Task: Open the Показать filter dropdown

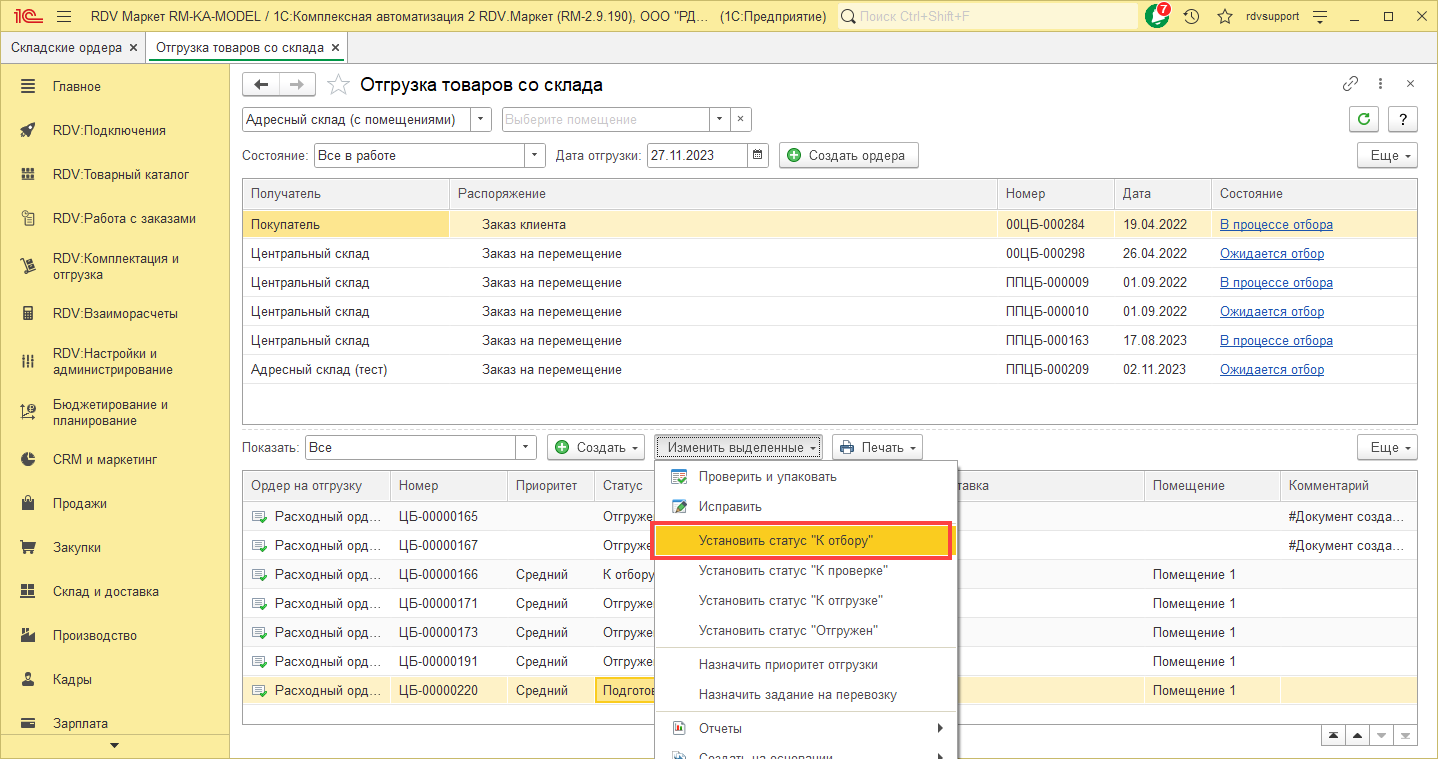Action: coord(526,447)
